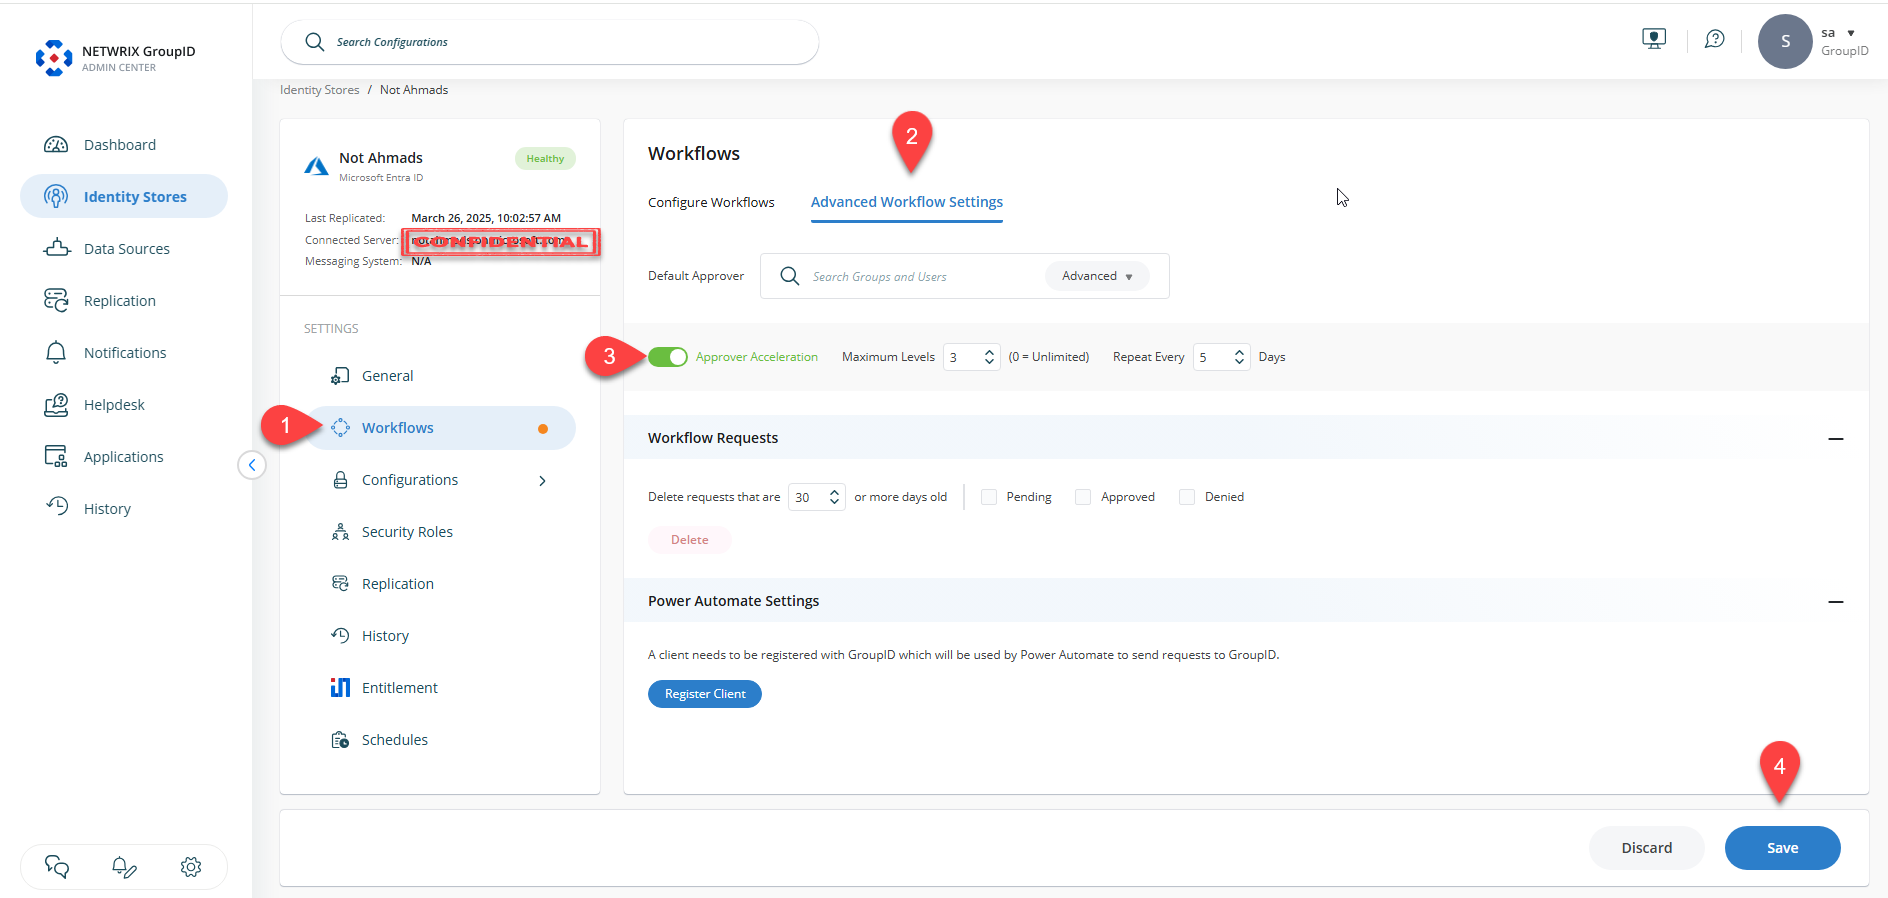Click the bell with pencil icon
The width and height of the screenshot is (1888, 898).
124,867
